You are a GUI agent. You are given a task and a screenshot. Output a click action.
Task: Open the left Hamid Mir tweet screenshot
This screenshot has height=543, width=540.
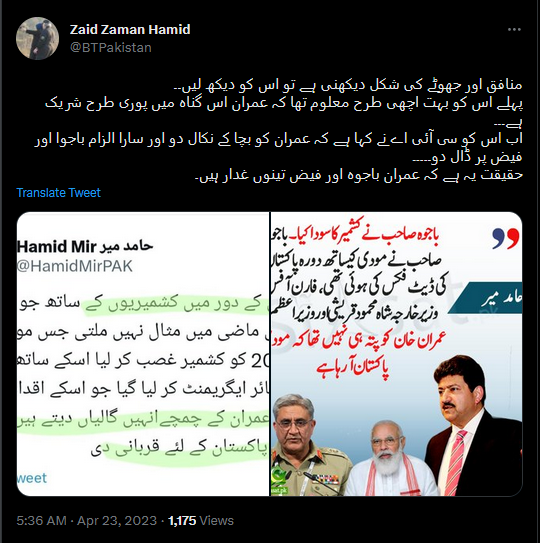coord(143,354)
